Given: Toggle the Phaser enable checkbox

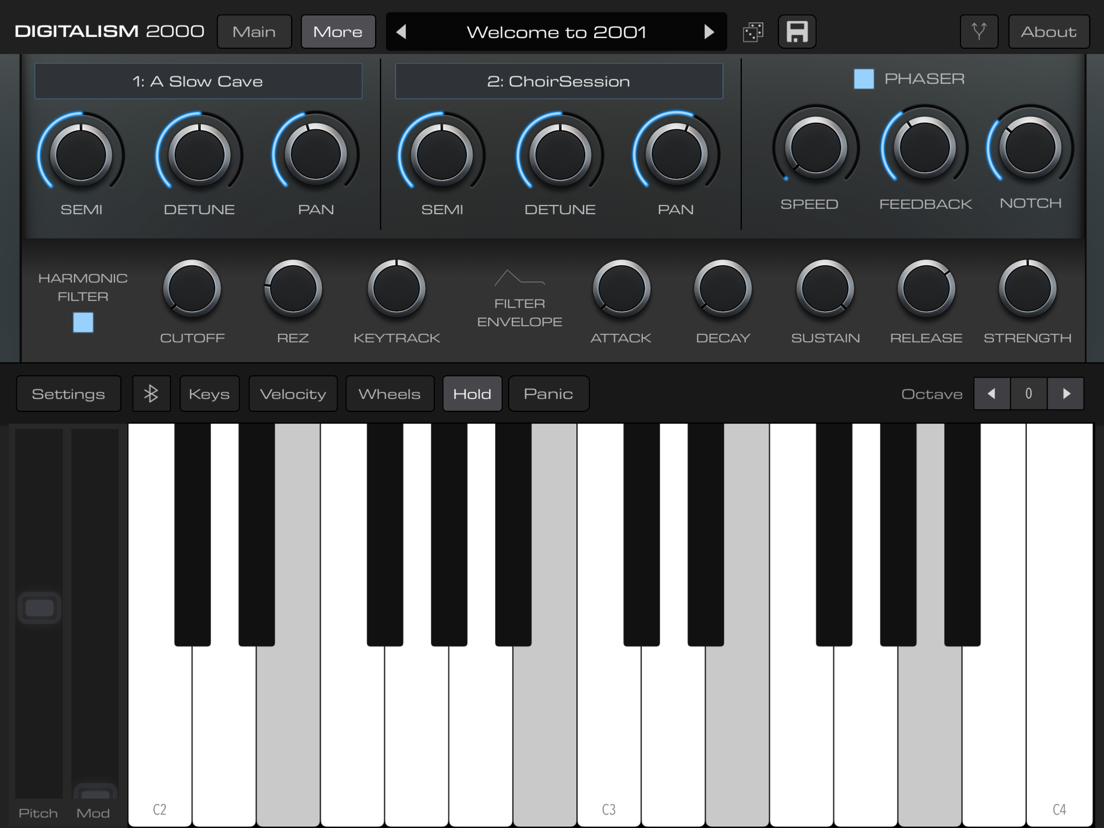Looking at the screenshot, I should point(863,79).
